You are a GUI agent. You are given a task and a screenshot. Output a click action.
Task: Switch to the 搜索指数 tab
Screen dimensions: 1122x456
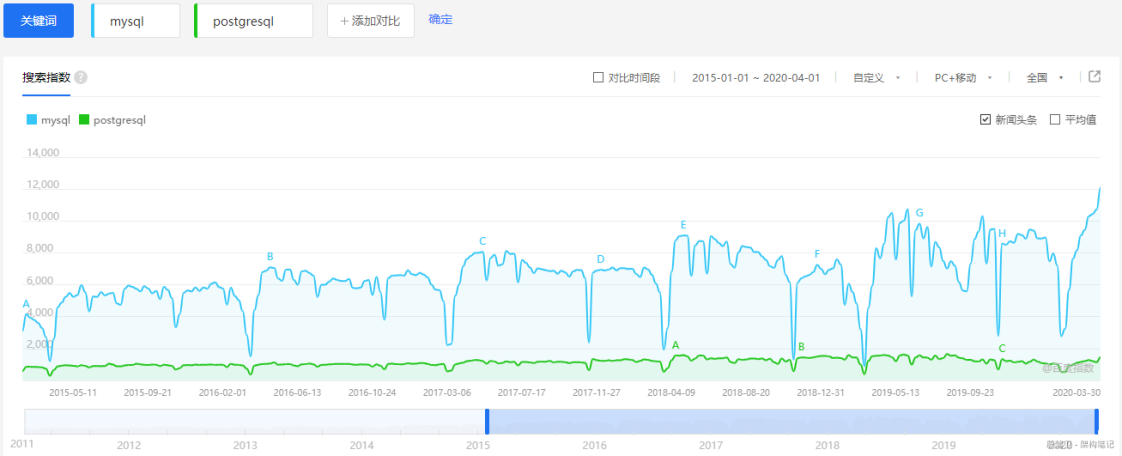pos(47,77)
